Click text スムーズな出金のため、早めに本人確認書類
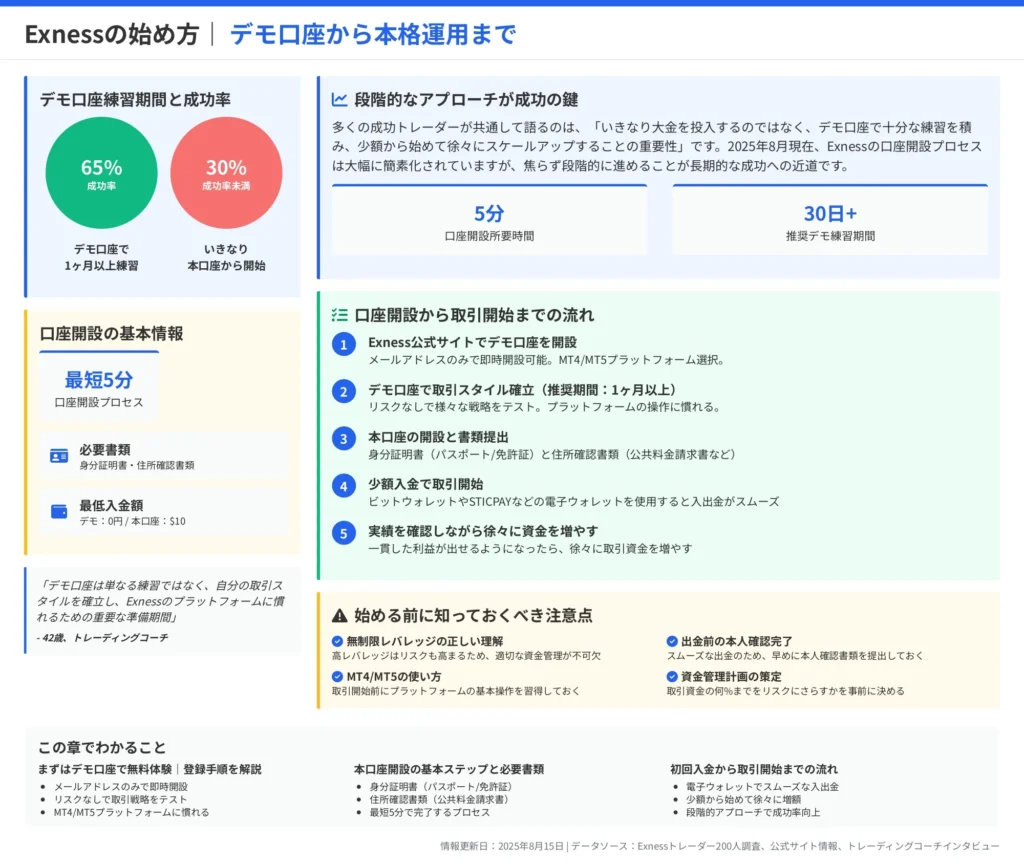1024x865 pixels. pyautogui.click(x=795, y=655)
